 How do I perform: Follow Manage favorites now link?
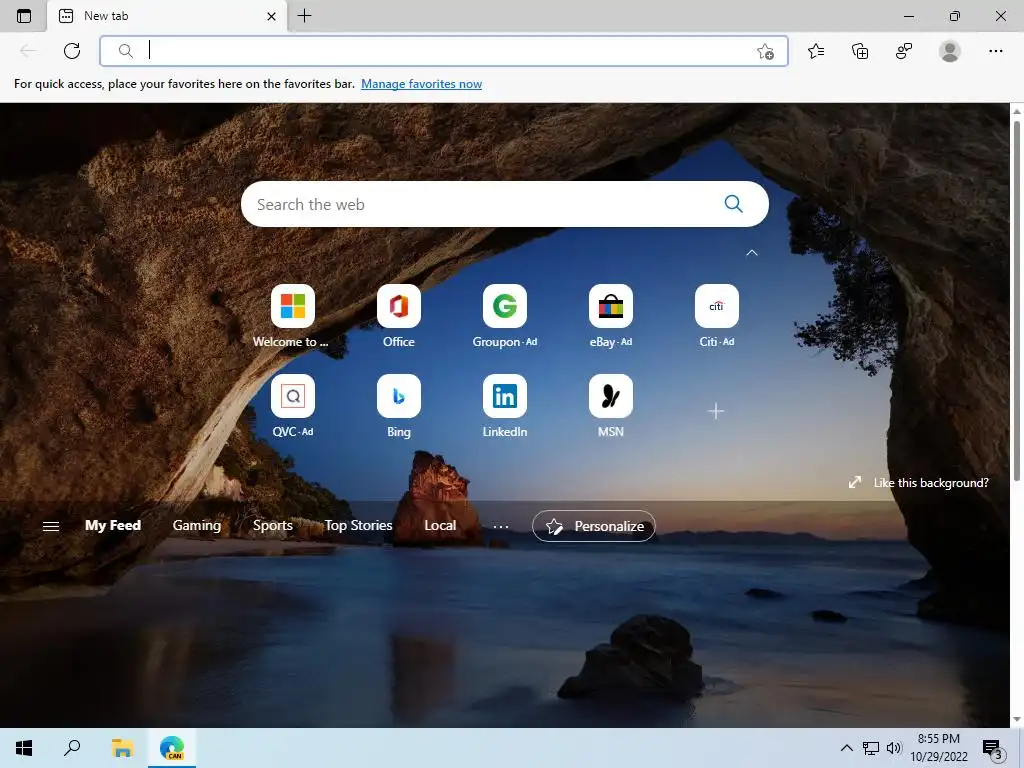point(421,84)
